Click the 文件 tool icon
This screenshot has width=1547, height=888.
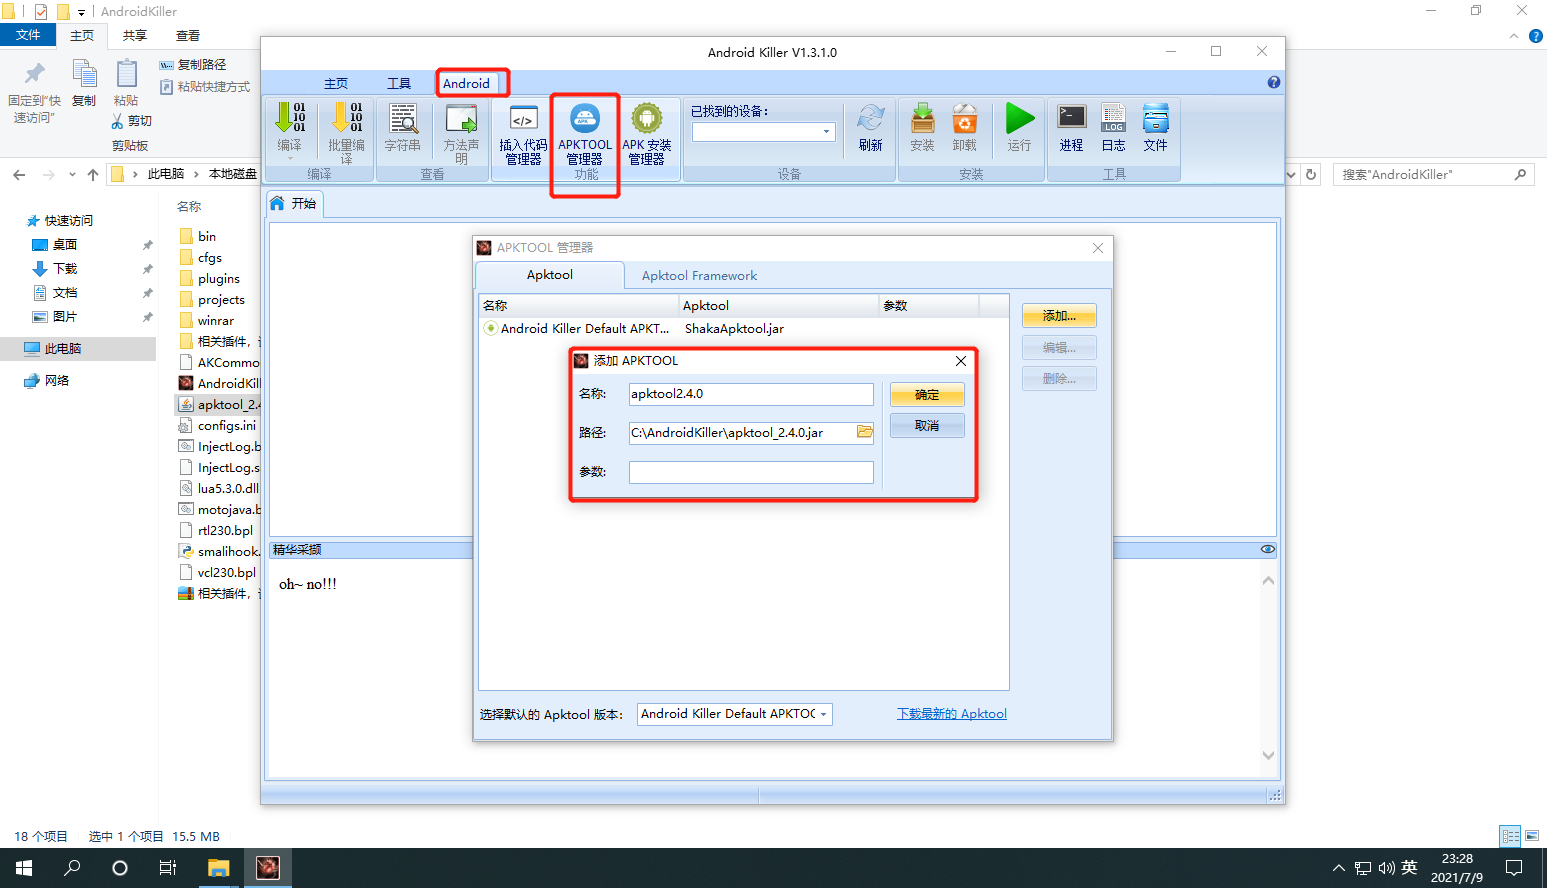1155,118
